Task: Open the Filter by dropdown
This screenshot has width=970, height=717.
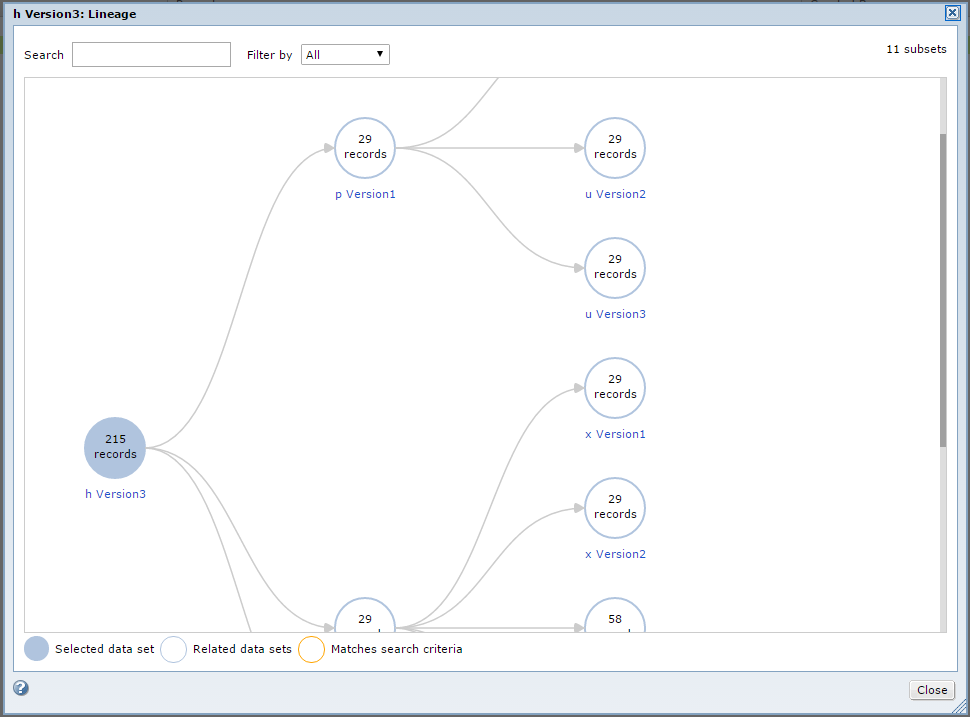Action: tap(345, 55)
